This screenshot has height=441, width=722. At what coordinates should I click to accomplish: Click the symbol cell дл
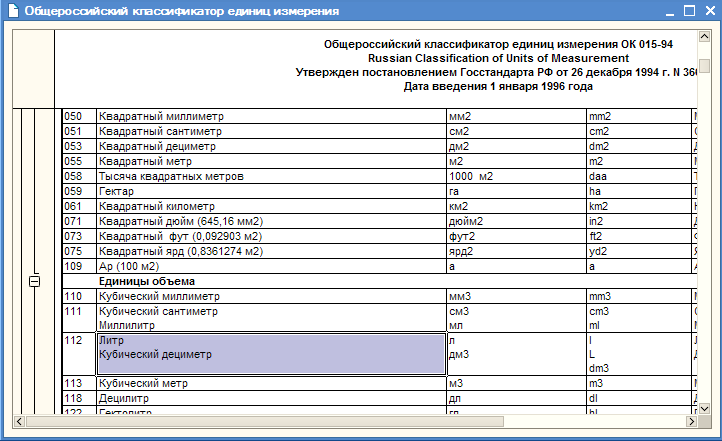pos(516,398)
